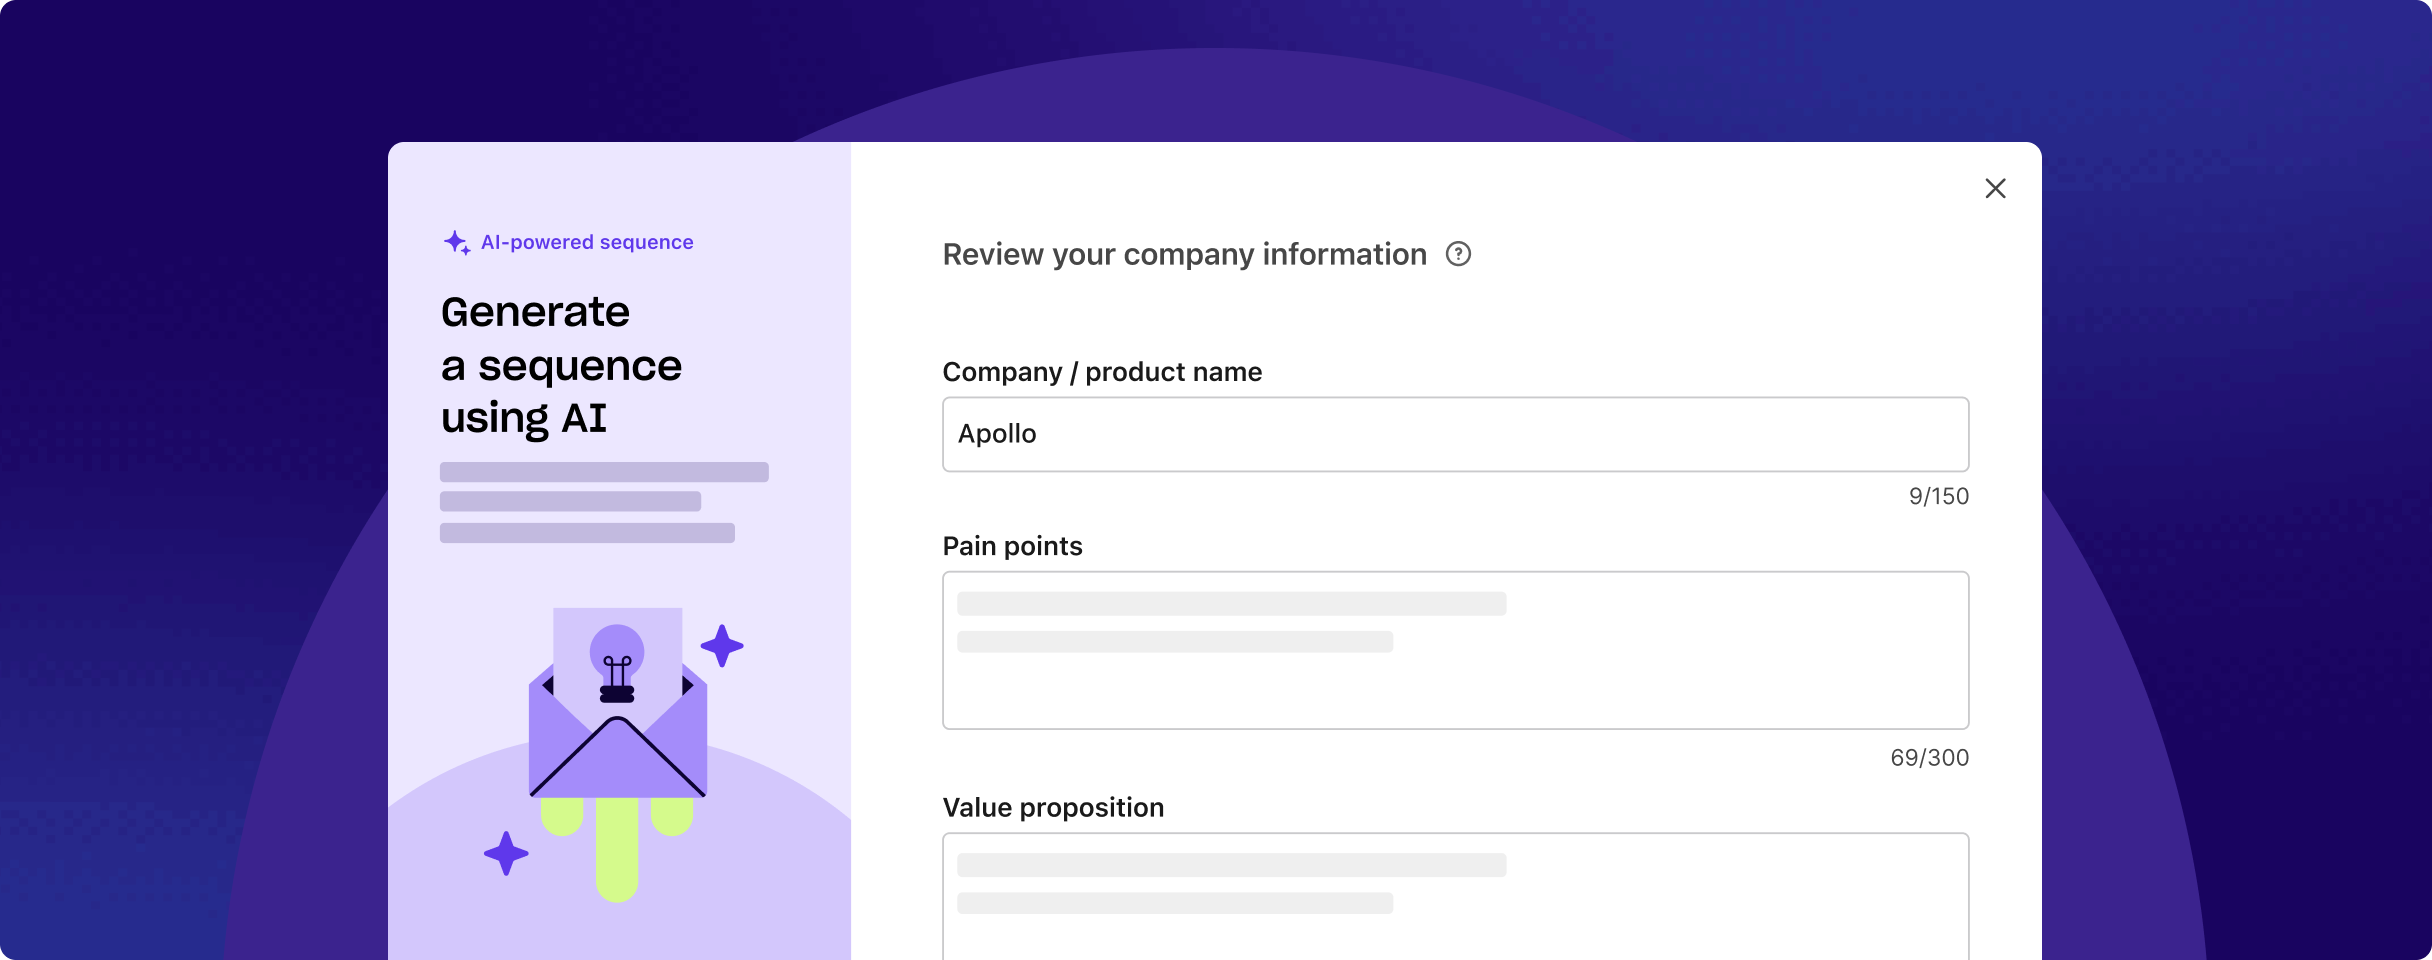Screen dimensions: 2432x960
Task: Click the sparkle icon next to AI-powered sequence
Action: [x=456, y=241]
